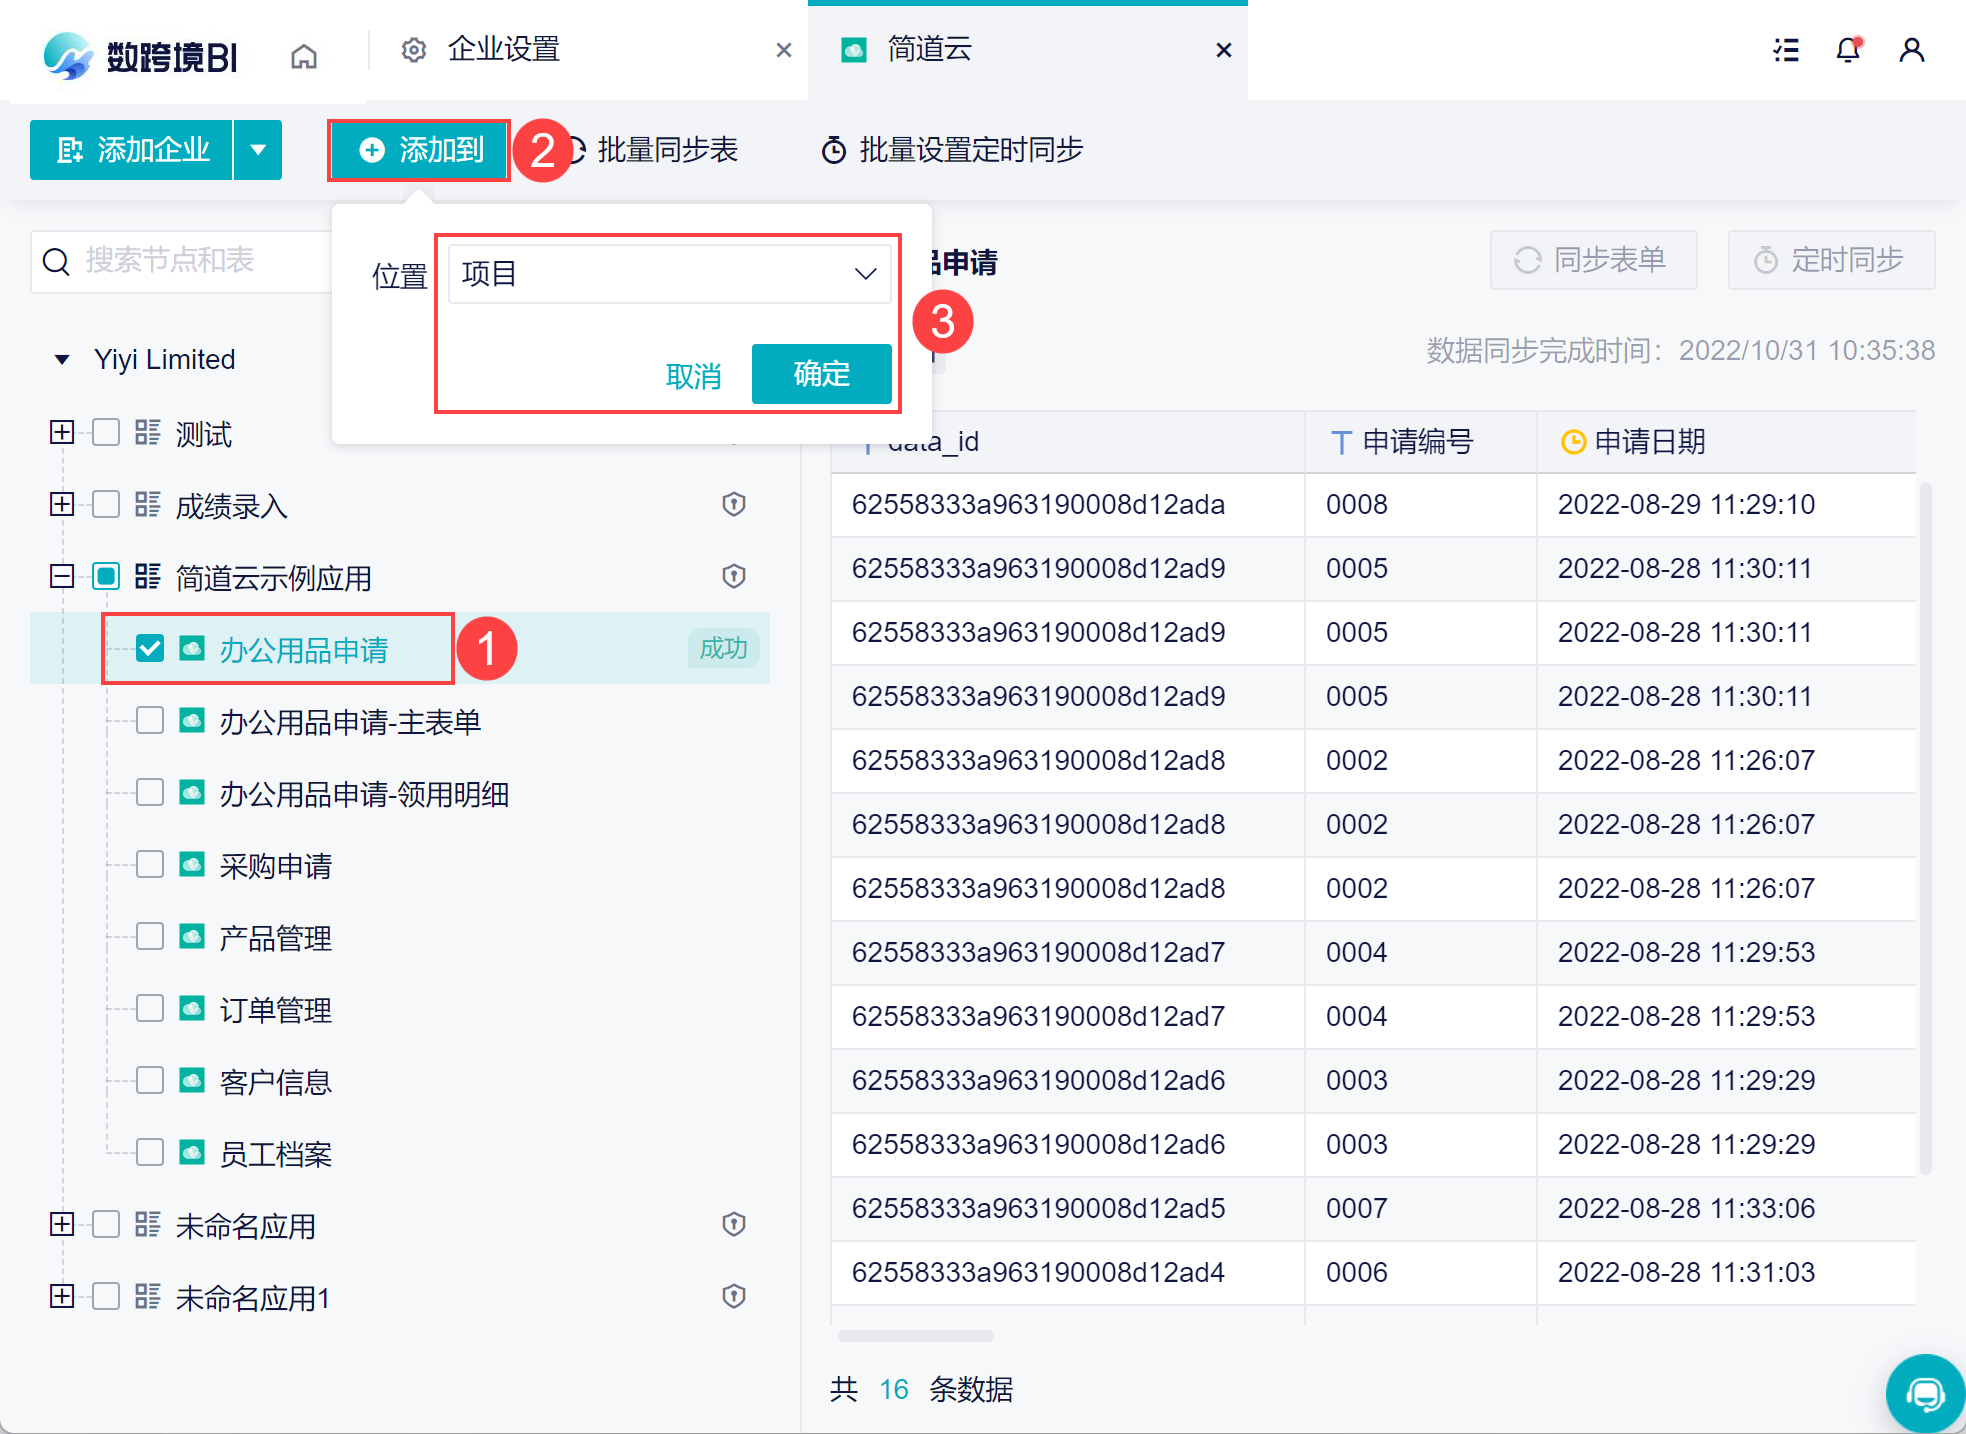Tick the 员工档案 checkbox
The width and height of the screenshot is (1966, 1434).
pos(150,1152)
